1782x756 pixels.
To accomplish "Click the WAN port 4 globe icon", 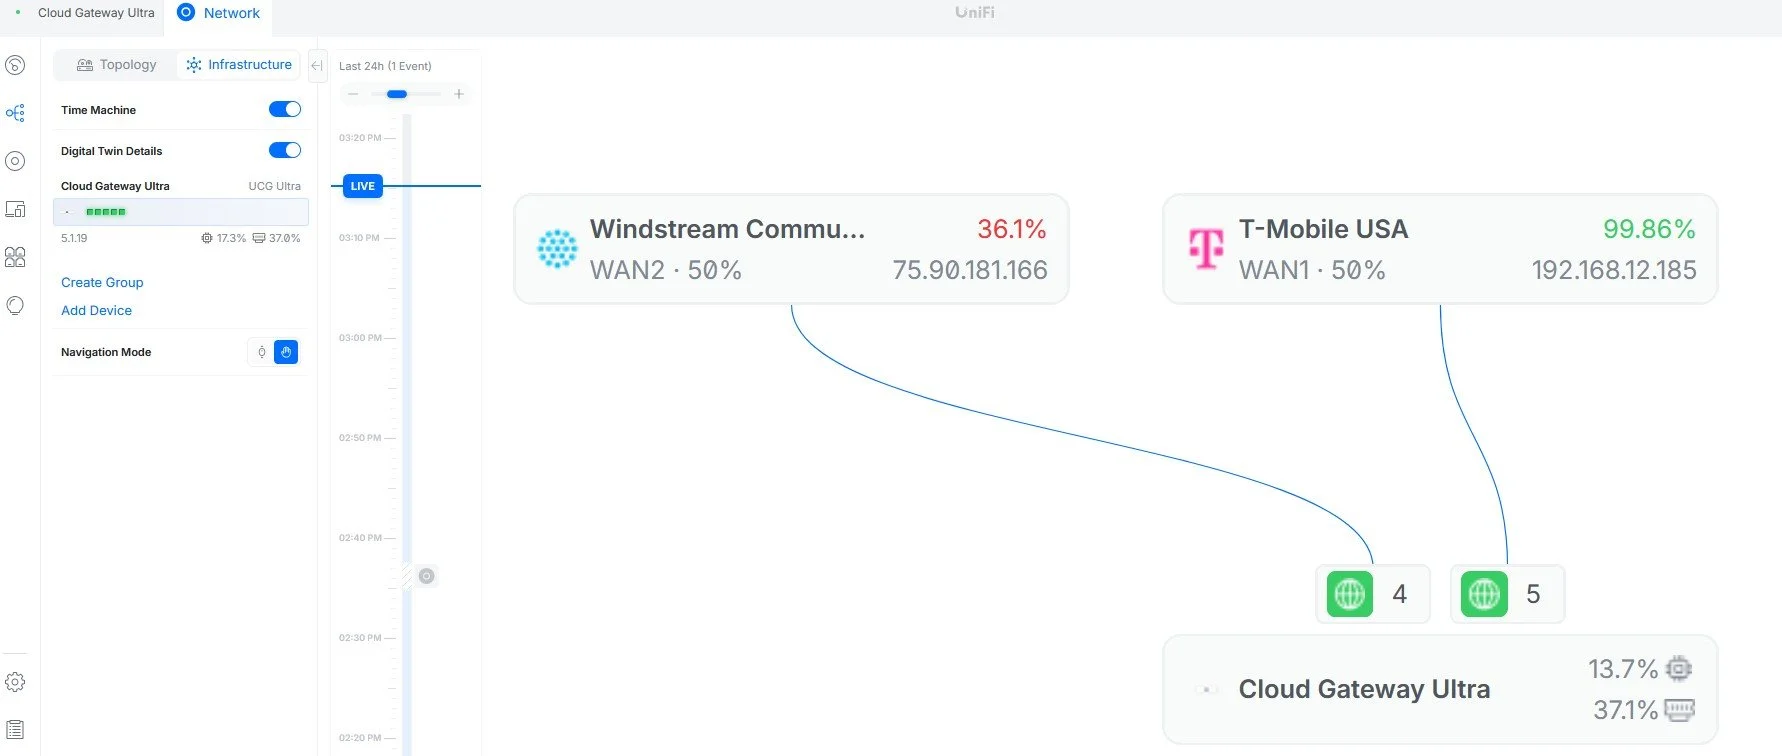I will [x=1350, y=594].
